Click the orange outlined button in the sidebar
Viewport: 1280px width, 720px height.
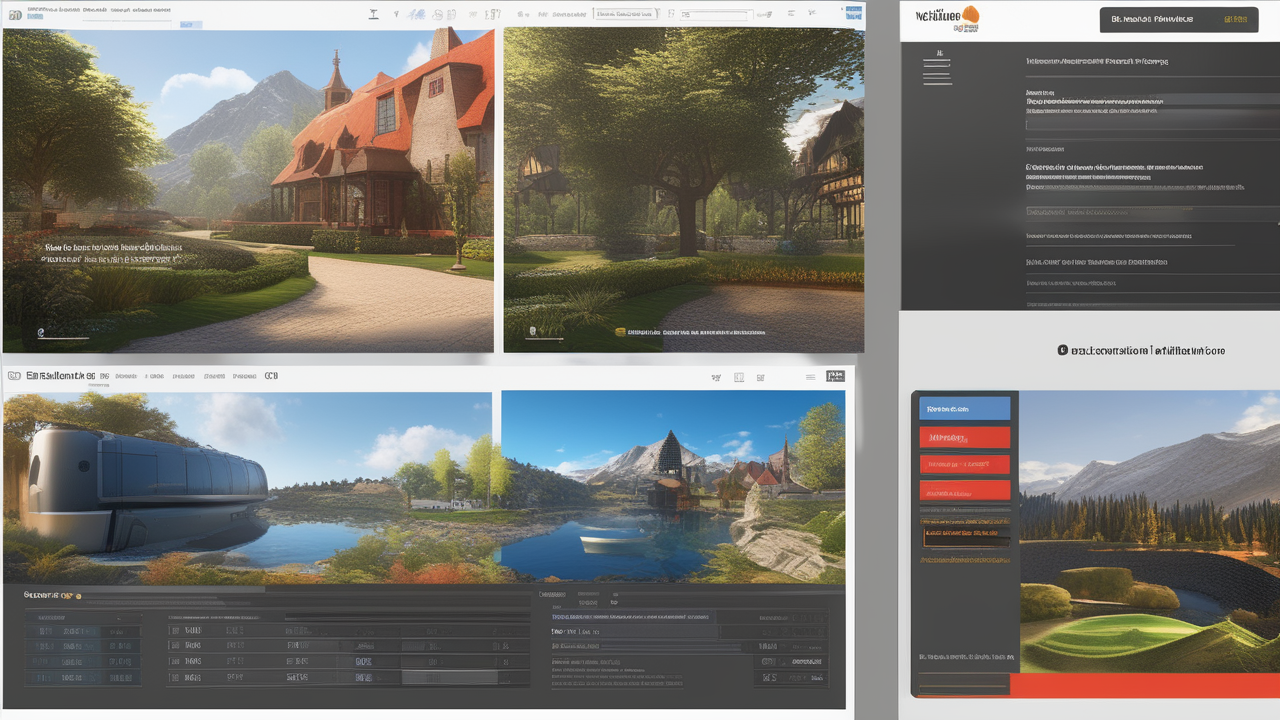coord(964,533)
